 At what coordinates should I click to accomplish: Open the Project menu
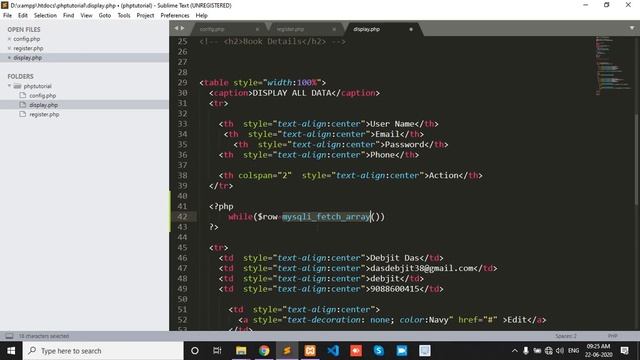(145, 16)
